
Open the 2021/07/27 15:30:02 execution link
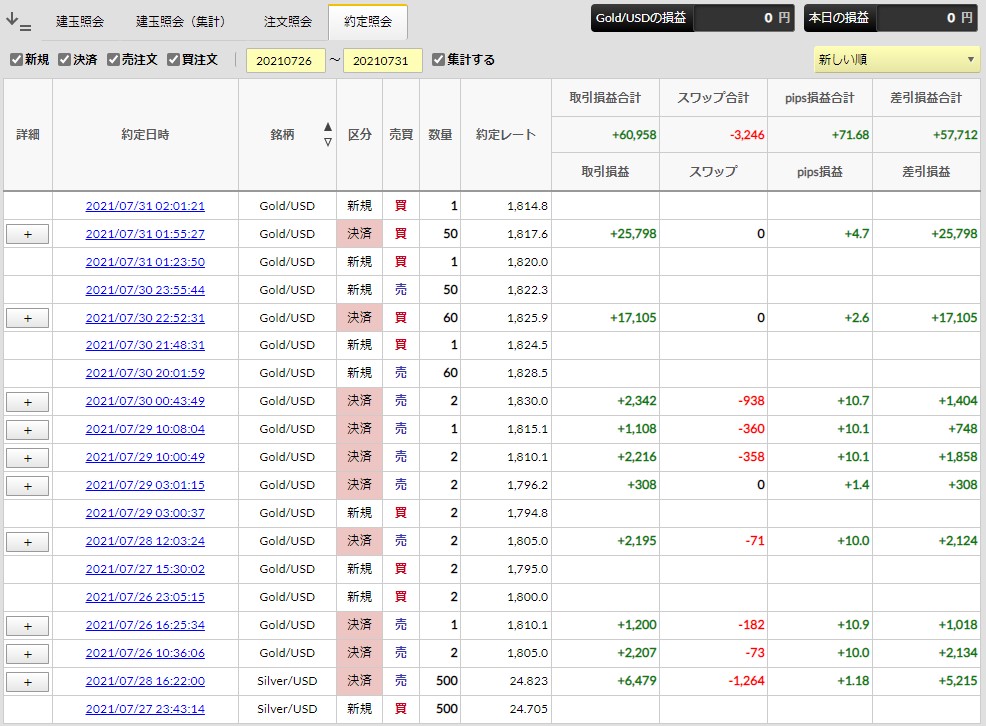tap(145, 569)
